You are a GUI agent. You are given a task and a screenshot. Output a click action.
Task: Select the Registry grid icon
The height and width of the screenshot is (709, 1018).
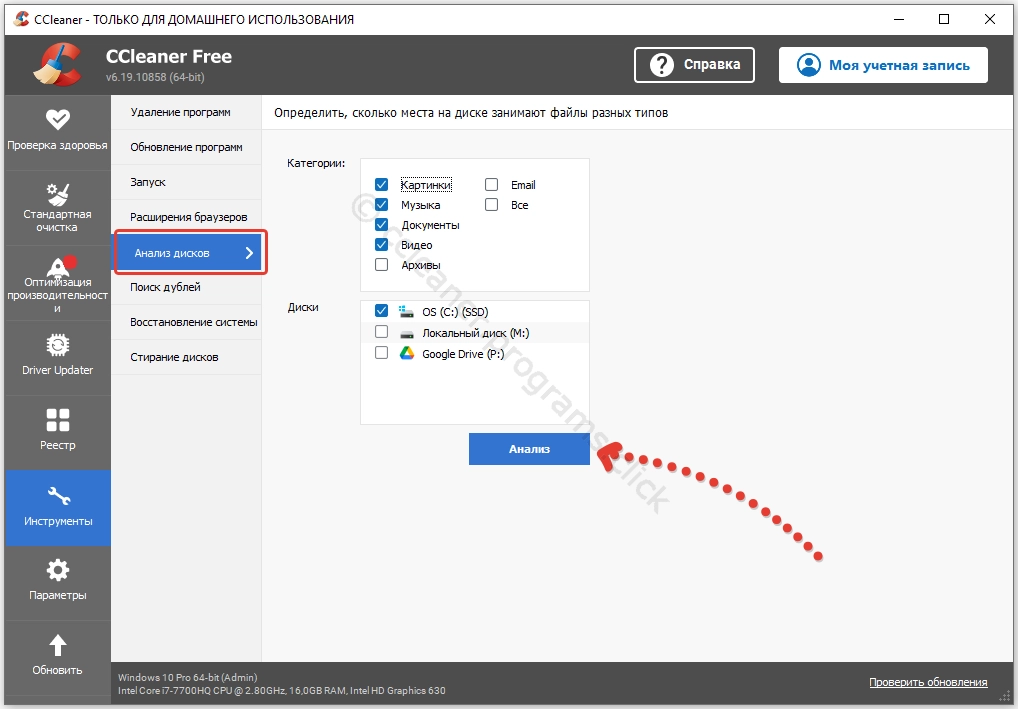click(57, 420)
